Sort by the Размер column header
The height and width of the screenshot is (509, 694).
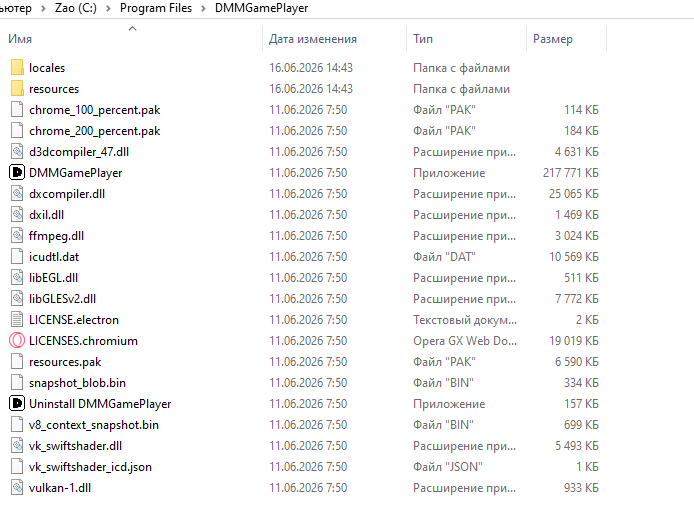tap(552, 39)
